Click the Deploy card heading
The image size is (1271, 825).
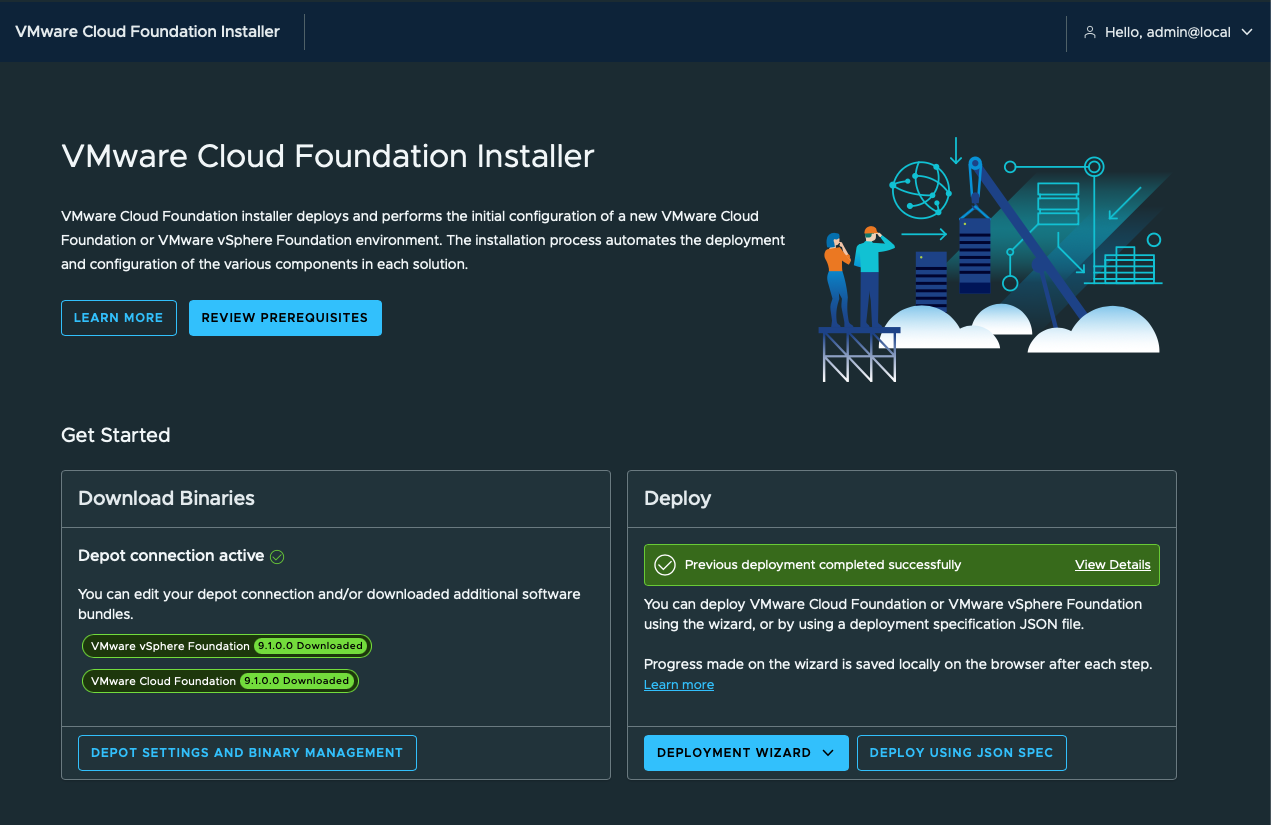[678, 498]
